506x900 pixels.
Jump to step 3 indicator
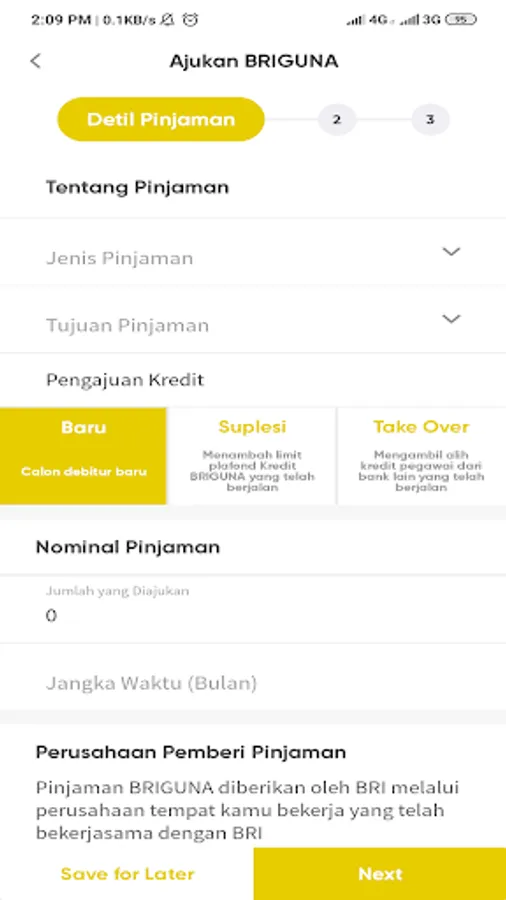point(430,119)
